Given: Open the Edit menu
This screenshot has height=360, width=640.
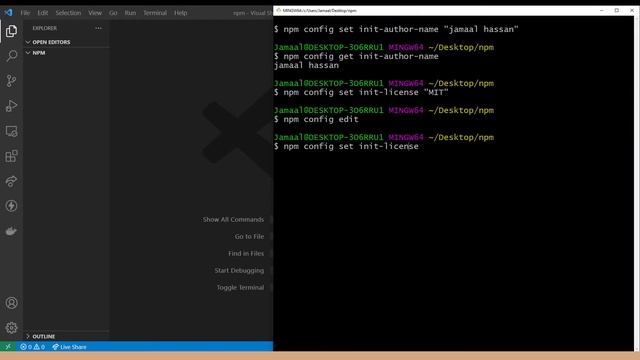Looking at the screenshot, I should (x=43, y=13).
